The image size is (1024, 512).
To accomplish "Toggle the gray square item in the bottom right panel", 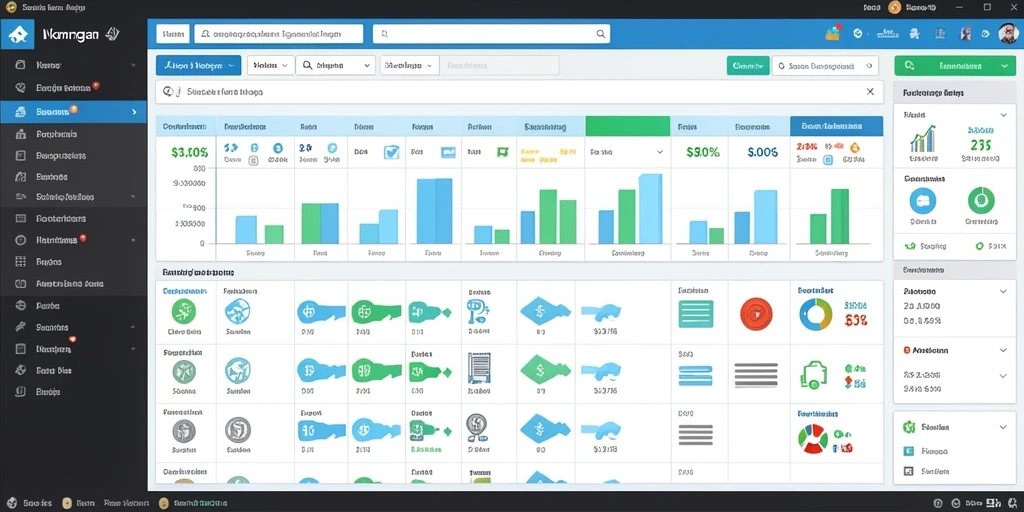I will point(908,471).
